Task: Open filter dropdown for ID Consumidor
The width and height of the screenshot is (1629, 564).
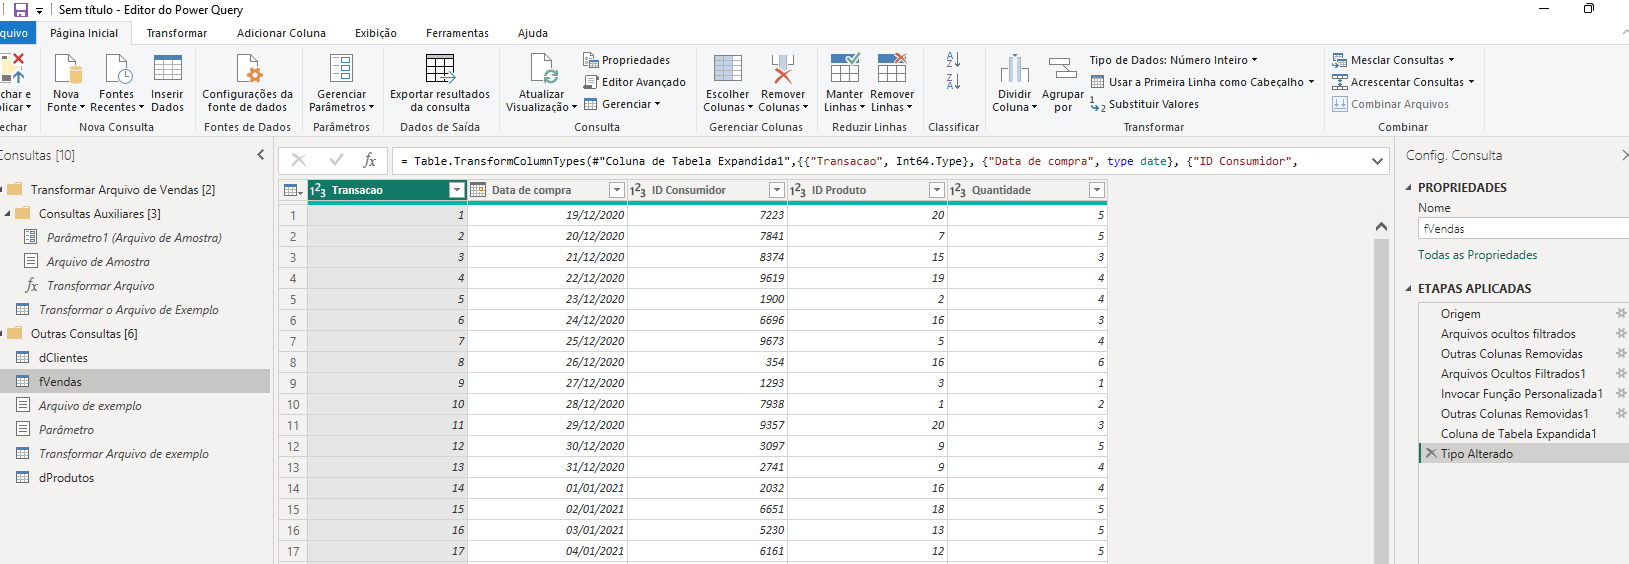Action: pos(777,190)
